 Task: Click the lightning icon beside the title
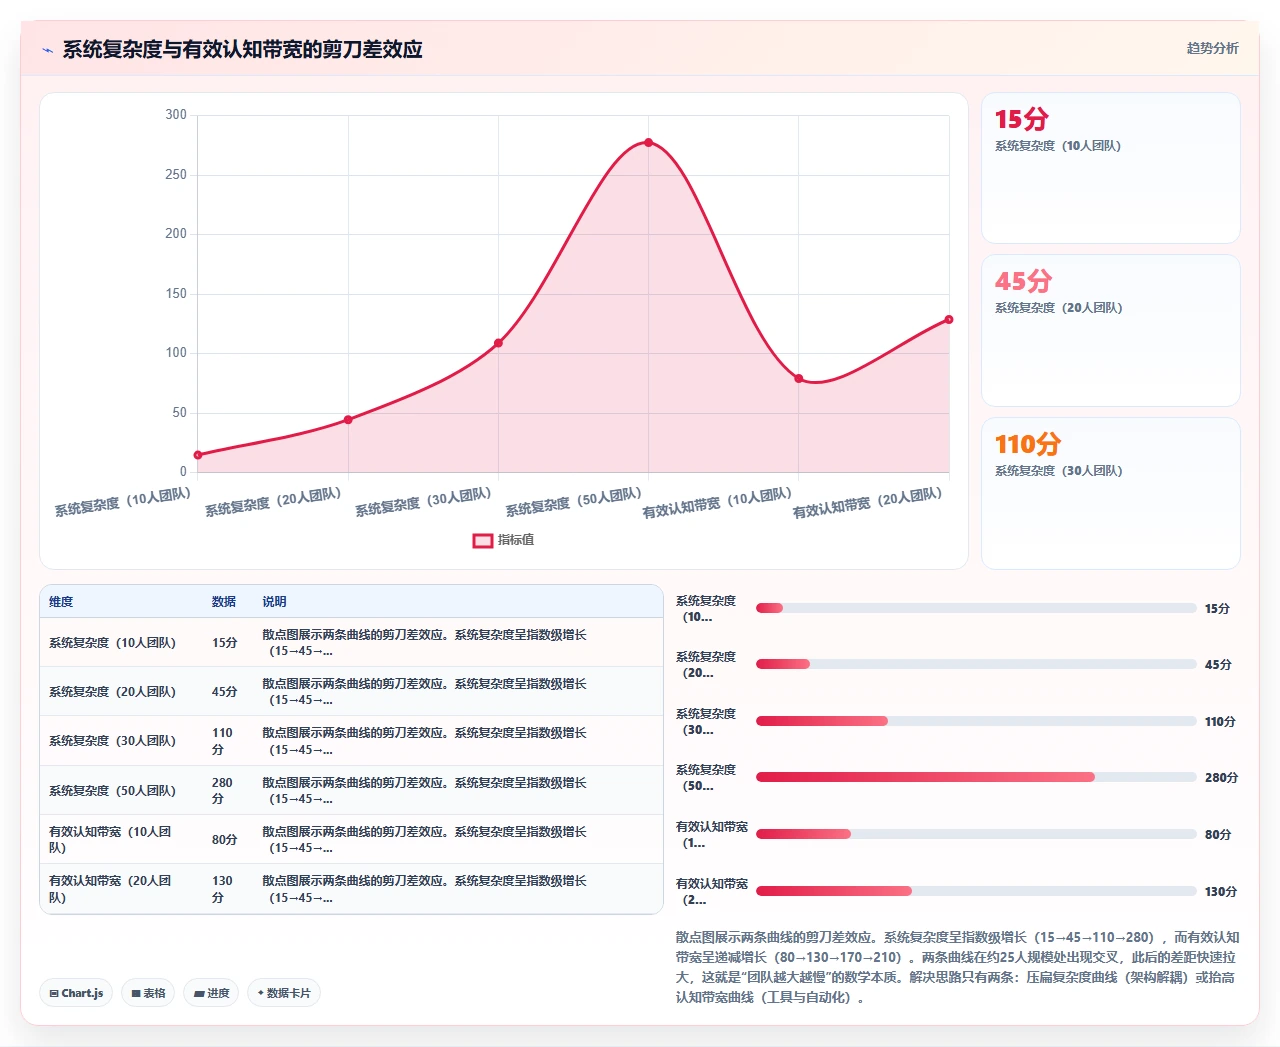click(x=47, y=50)
